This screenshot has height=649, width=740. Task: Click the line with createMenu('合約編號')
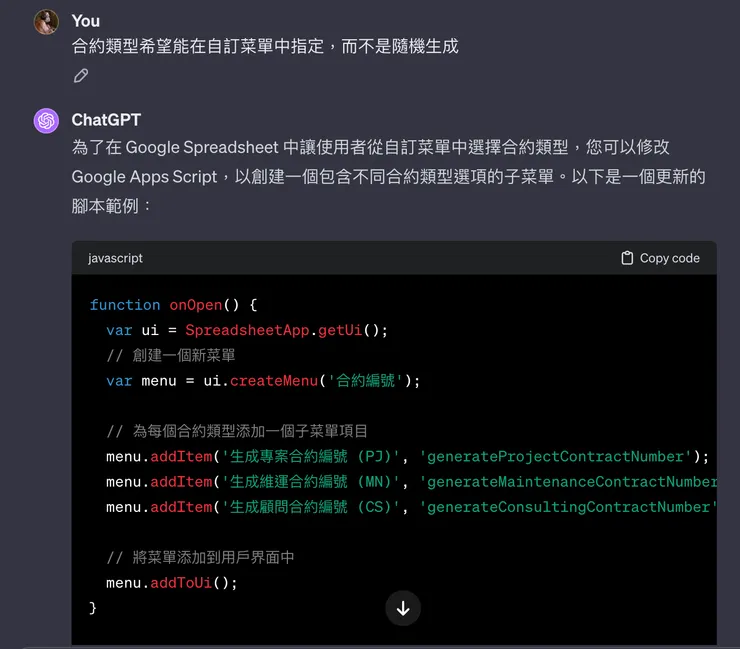[263, 380]
